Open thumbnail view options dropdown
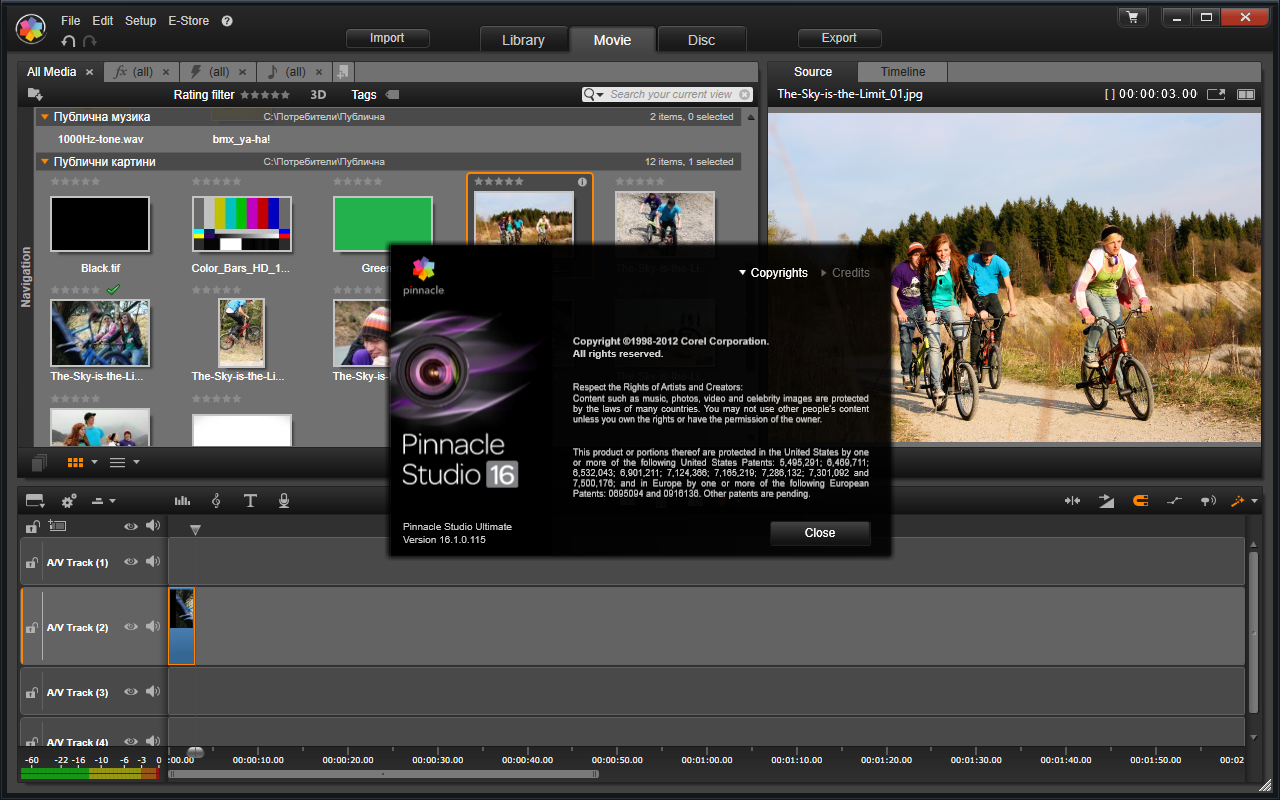The height and width of the screenshot is (800, 1280). [x=94, y=462]
